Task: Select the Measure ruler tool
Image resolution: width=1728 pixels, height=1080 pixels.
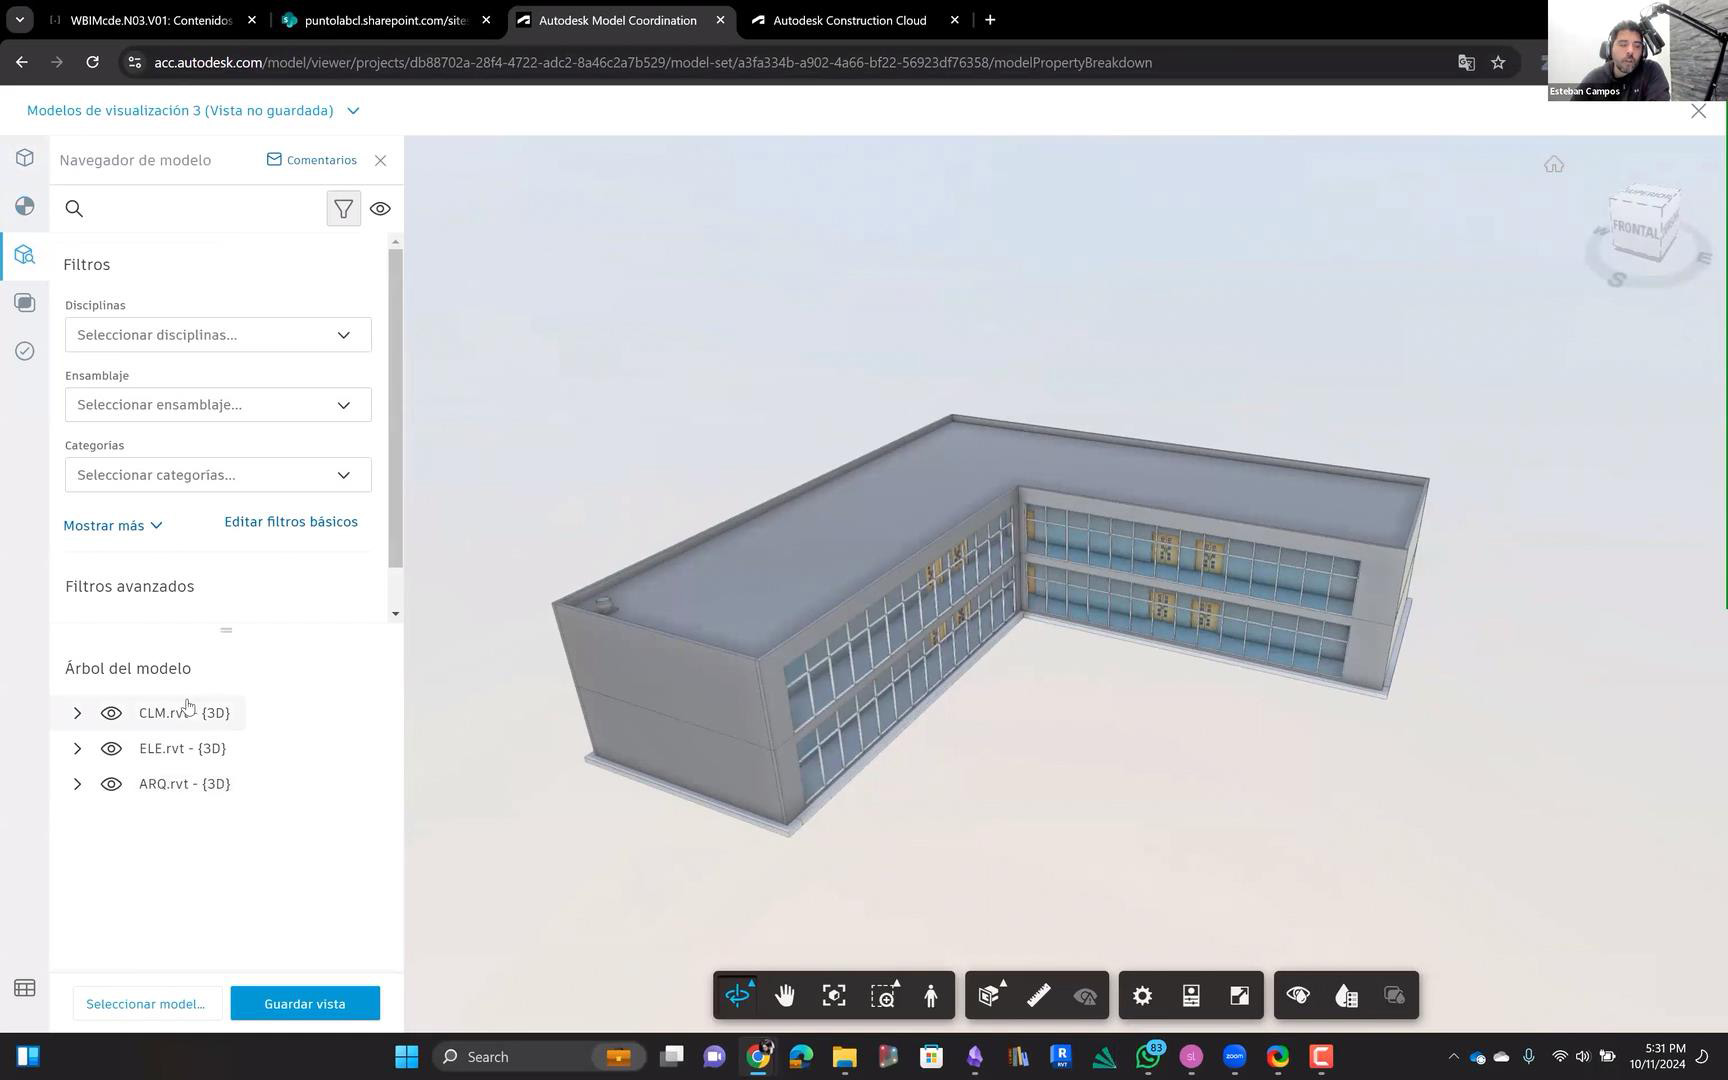Action: pyautogui.click(x=1038, y=996)
